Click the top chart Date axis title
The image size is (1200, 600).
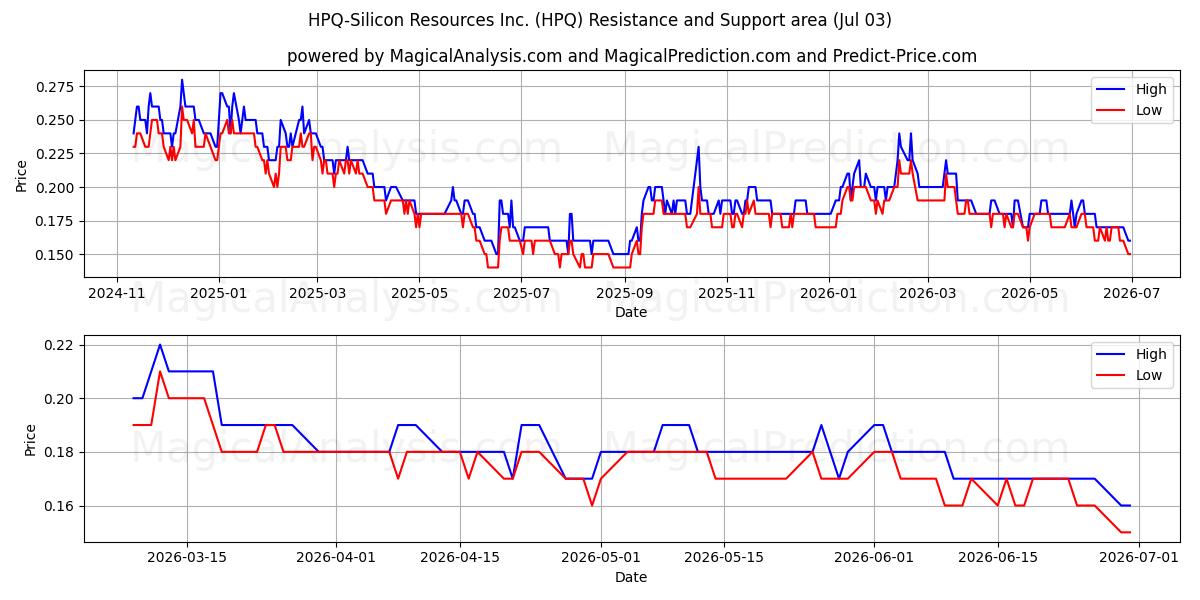tap(631, 312)
